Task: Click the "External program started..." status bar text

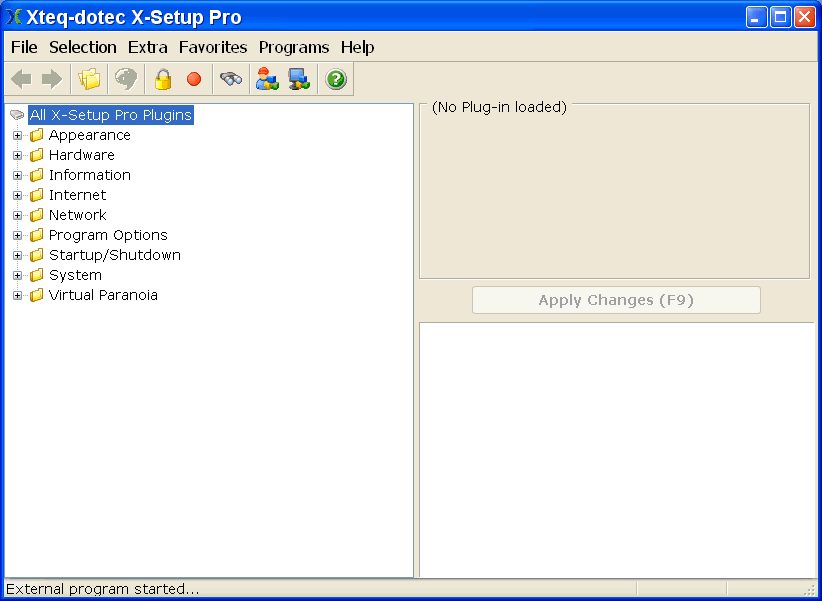Action: point(103,589)
